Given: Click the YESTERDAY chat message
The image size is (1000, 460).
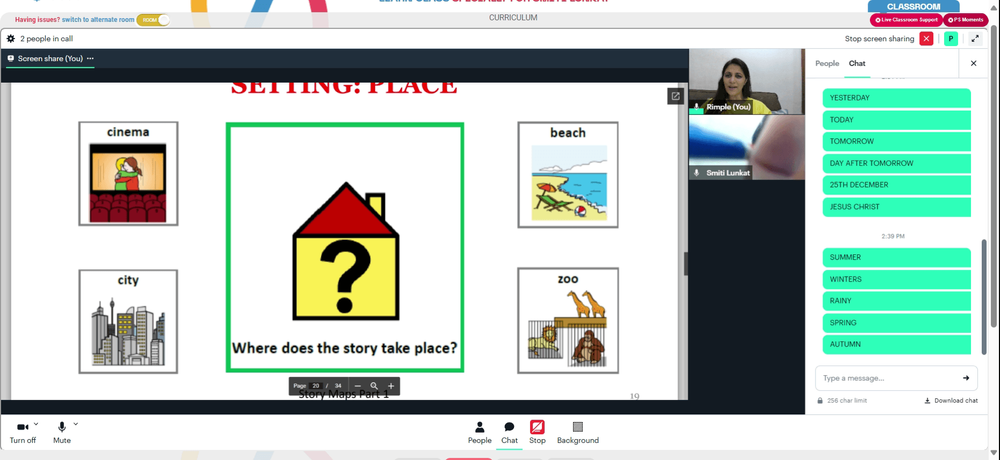Looking at the screenshot, I should (897, 98).
